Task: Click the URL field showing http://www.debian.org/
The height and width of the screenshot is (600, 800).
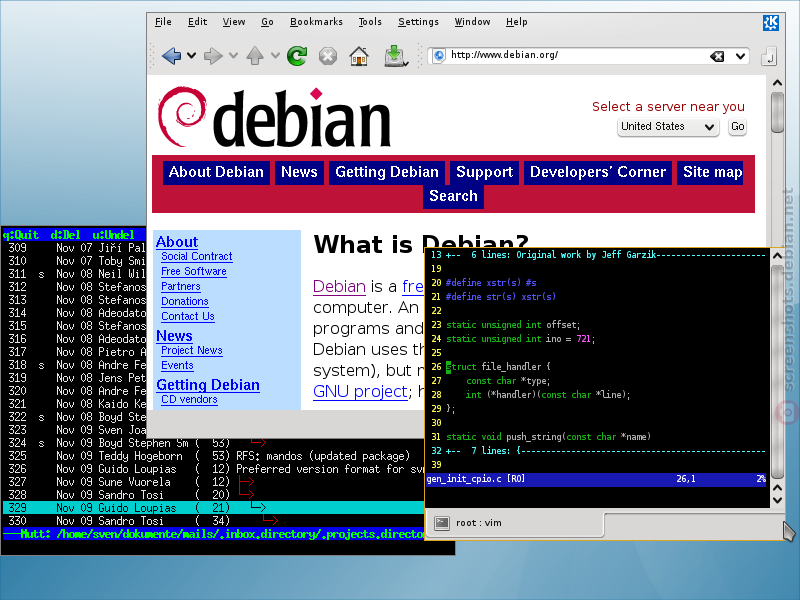Action: [x=577, y=55]
